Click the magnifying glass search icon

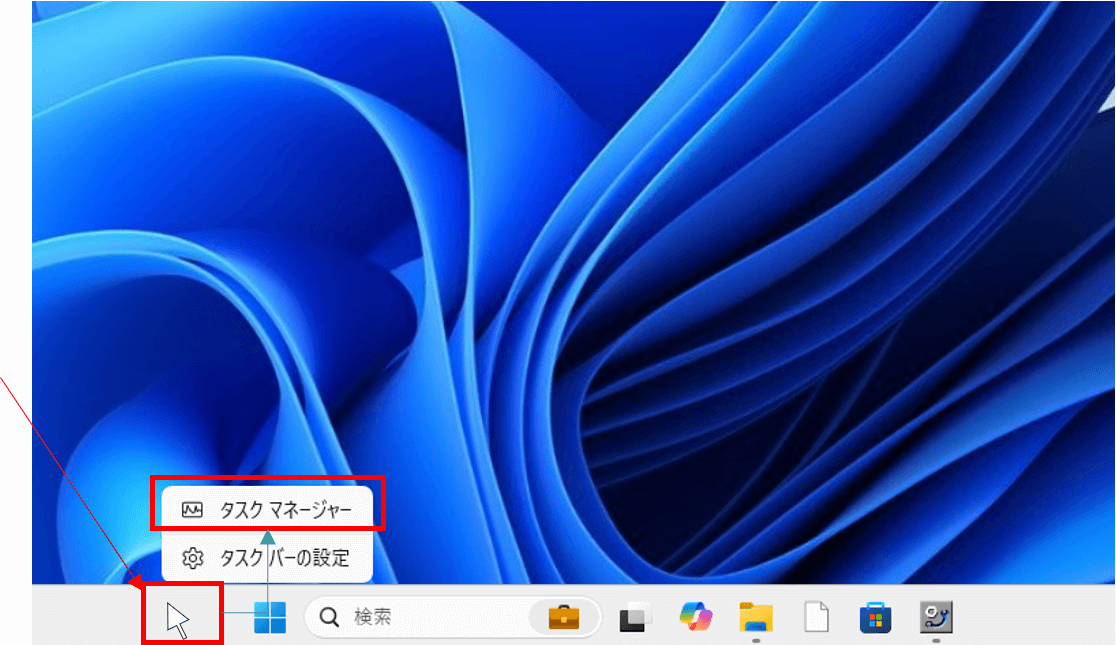[329, 618]
